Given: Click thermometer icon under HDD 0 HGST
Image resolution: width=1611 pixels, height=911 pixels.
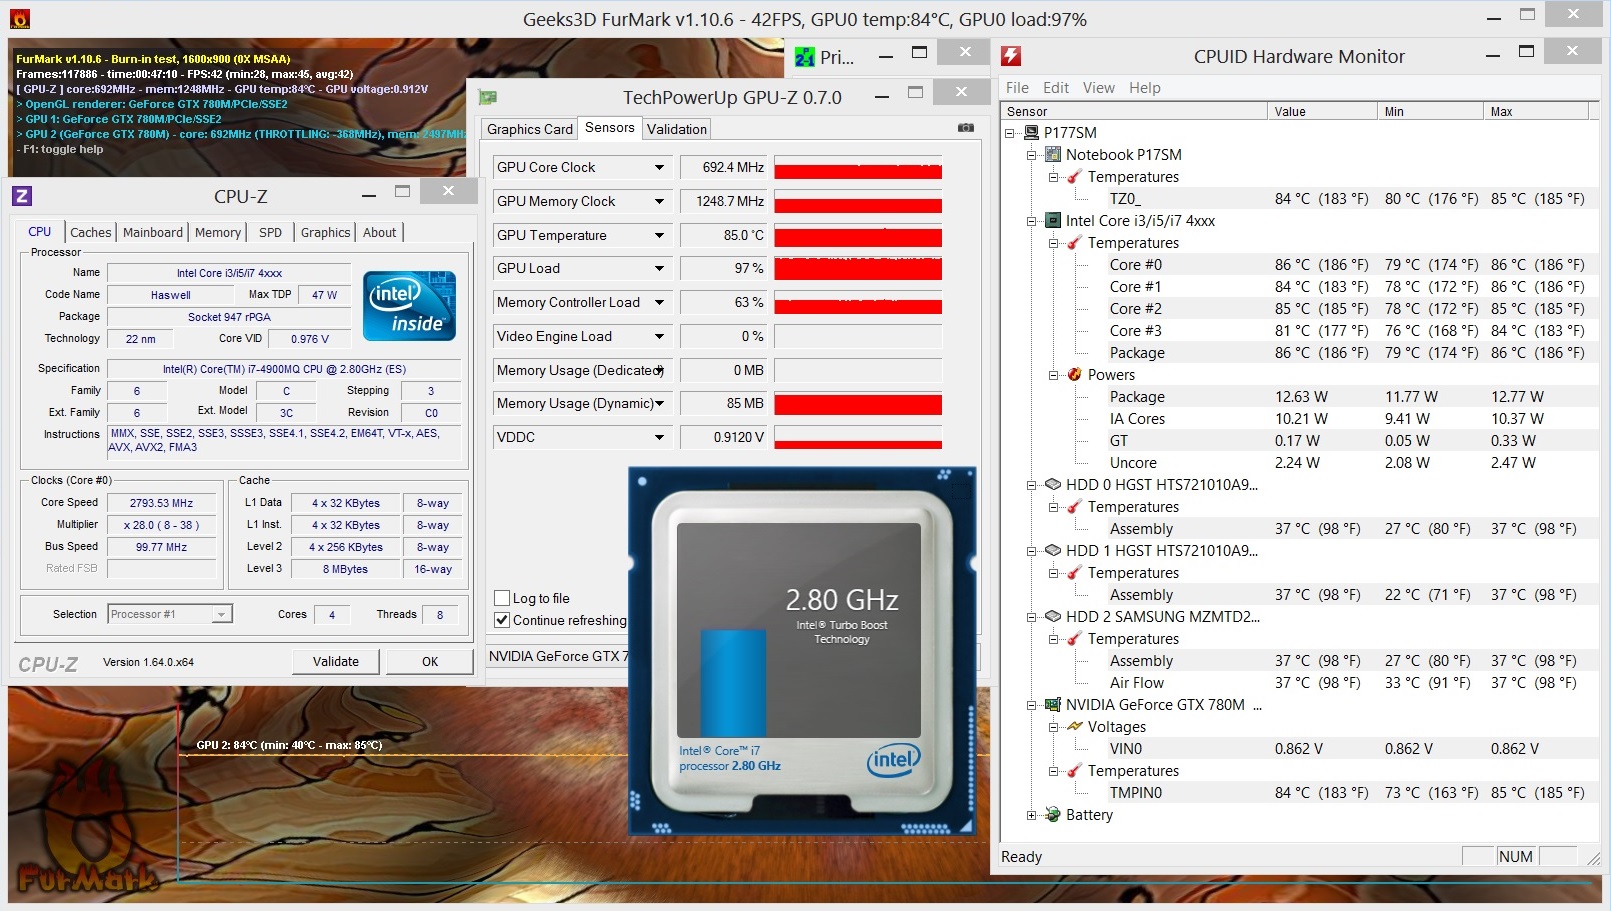Looking at the screenshot, I should 1075,506.
